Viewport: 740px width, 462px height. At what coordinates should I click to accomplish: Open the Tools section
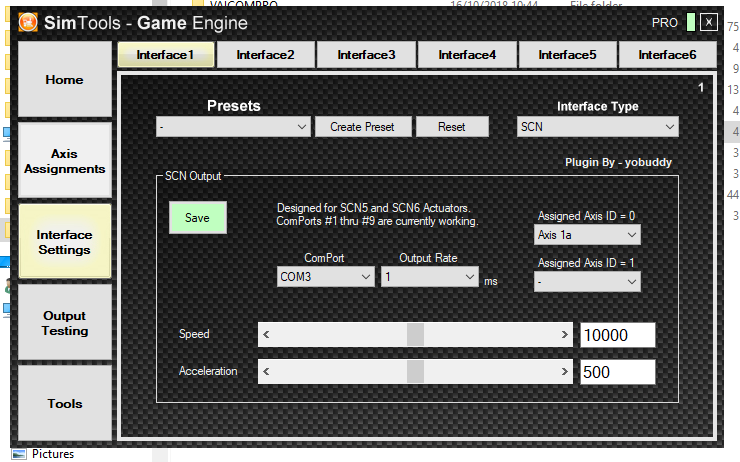[65, 403]
